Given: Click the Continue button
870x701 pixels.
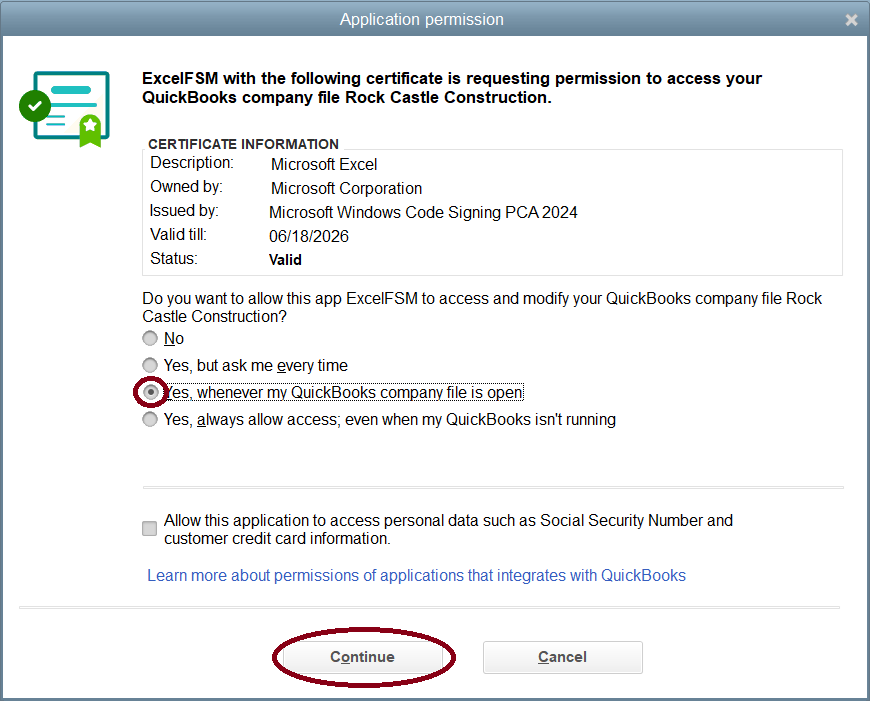Looking at the screenshot, I should coord(363,657).
